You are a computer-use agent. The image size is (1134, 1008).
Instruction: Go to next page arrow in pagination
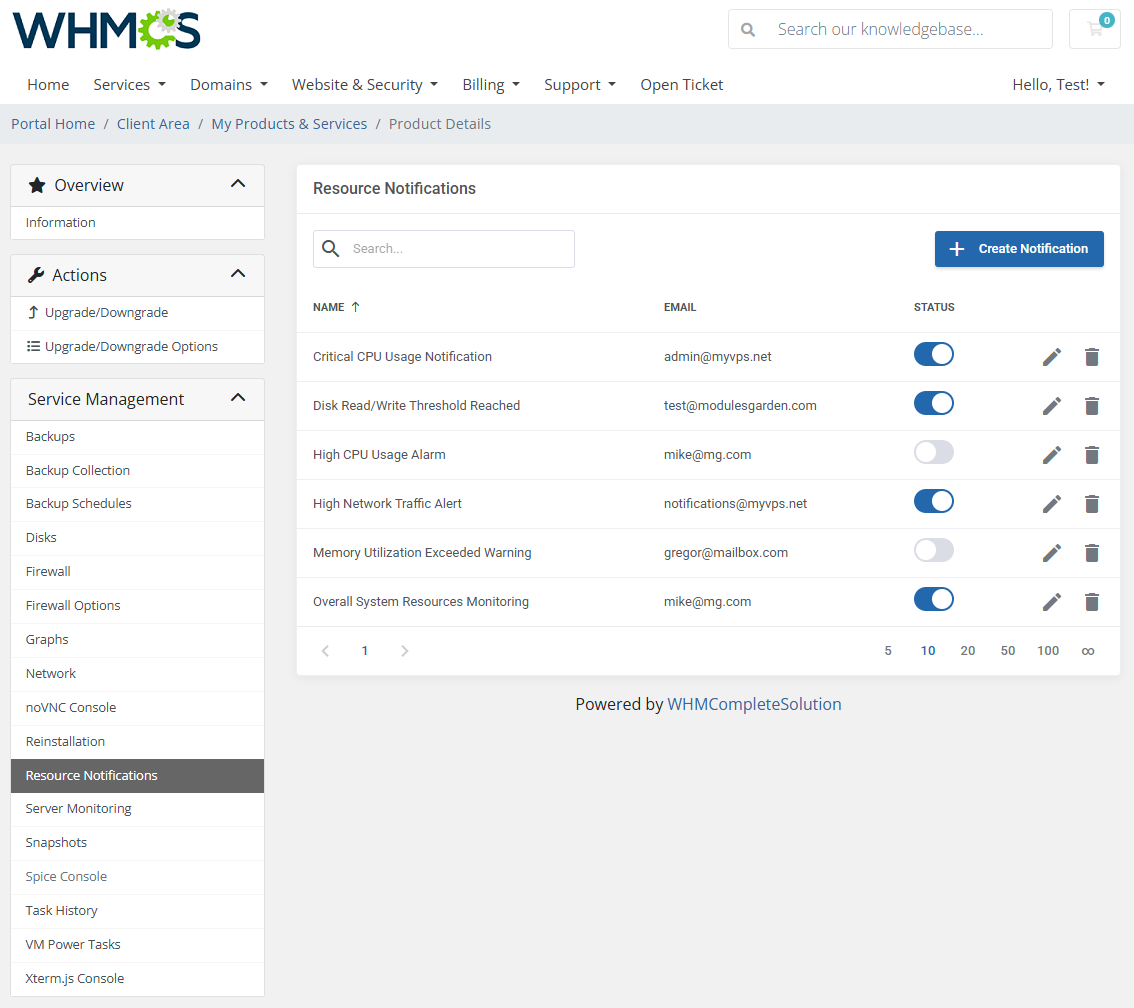tap(404, 651)
